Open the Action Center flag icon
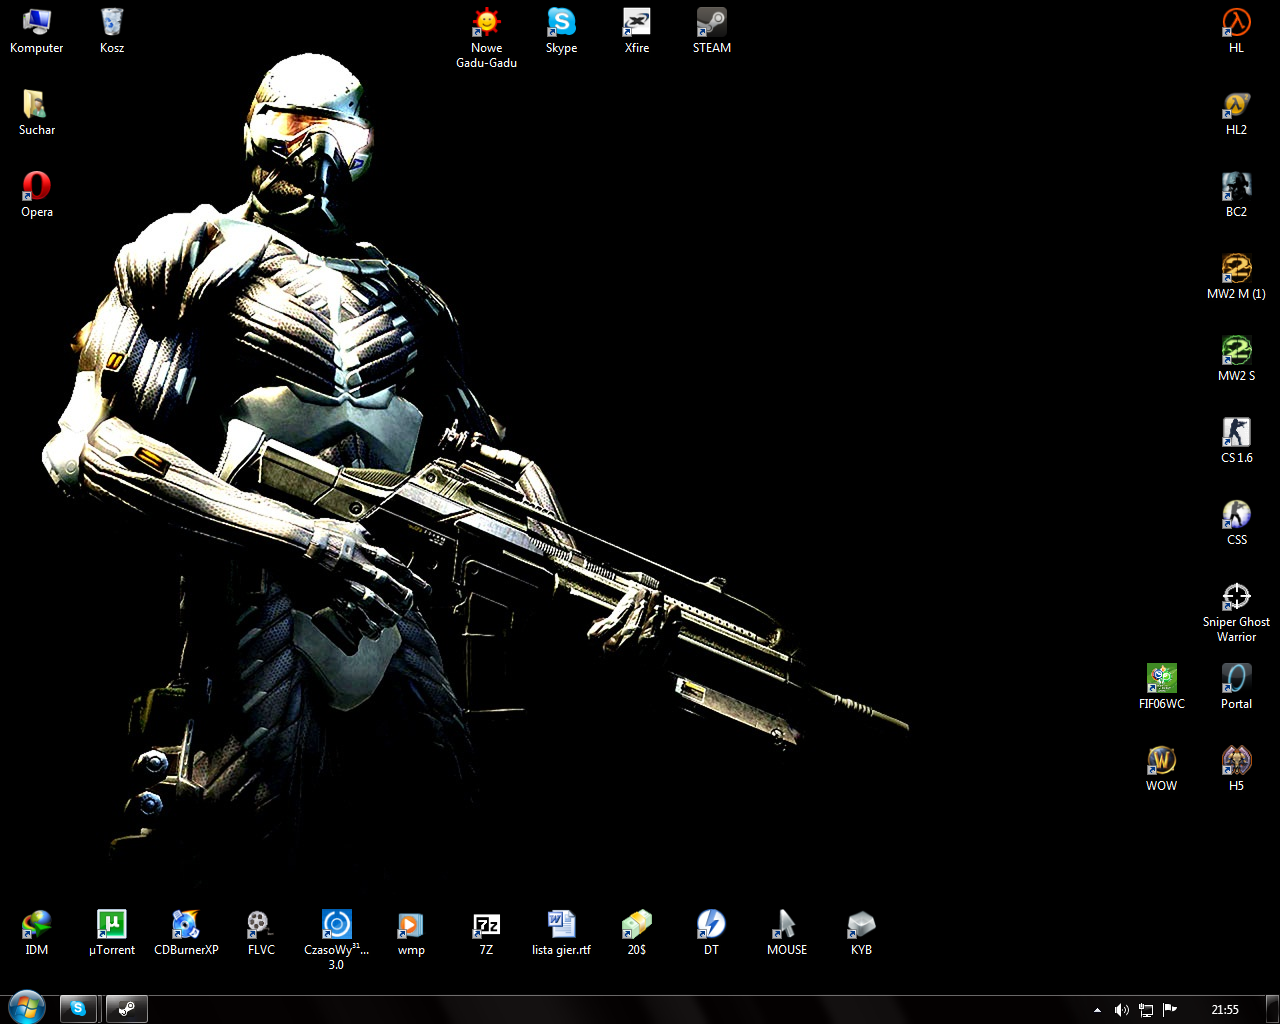The height and width of the screenshot is (1024, 1280). [1170, 1010]
